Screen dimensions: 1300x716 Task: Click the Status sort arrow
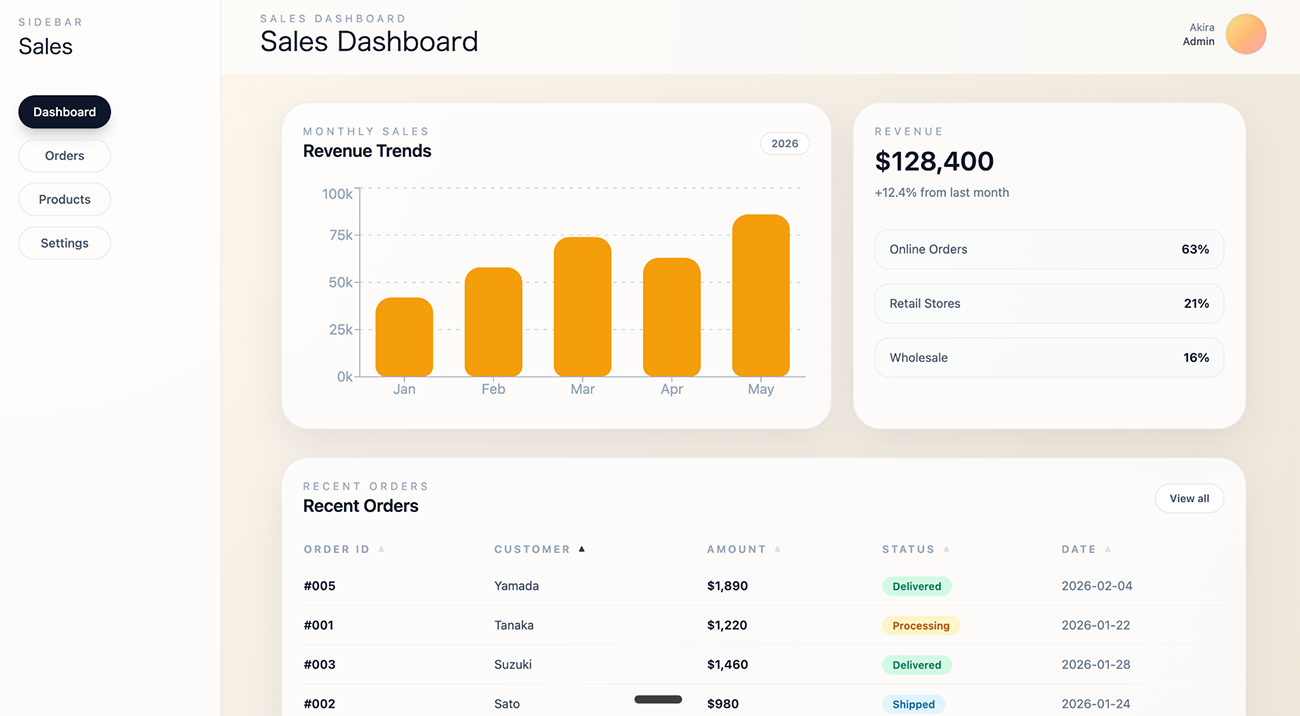[x=947, y=549]
